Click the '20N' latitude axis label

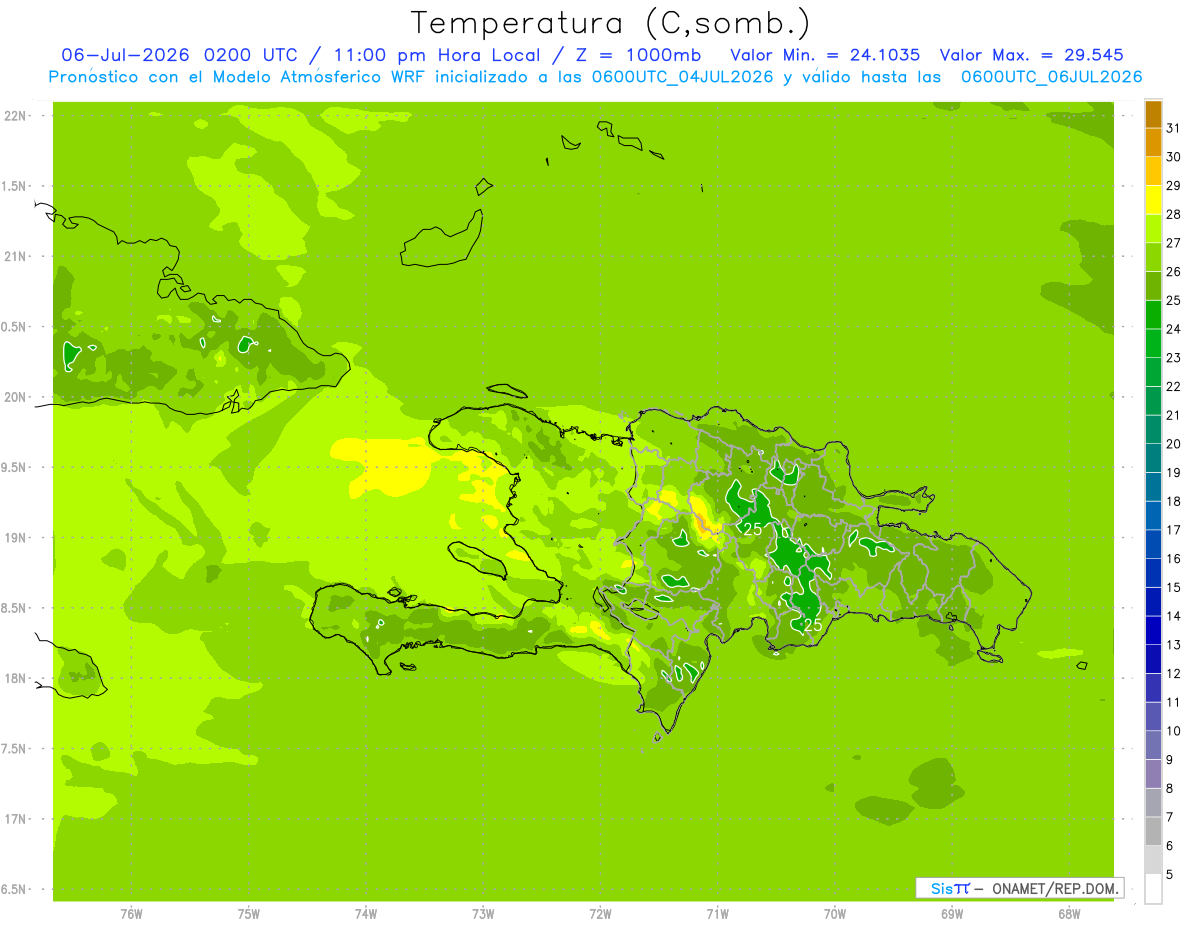[x=15, y=397]
